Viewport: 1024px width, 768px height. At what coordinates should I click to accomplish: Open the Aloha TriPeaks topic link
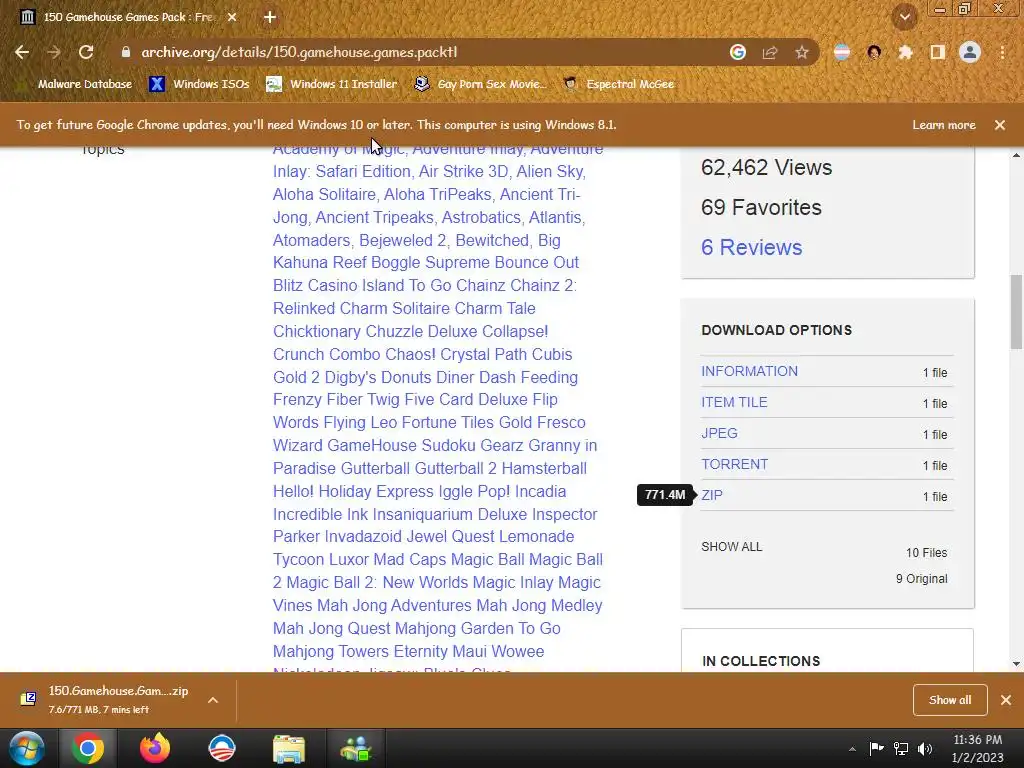[x=437, y=195]
